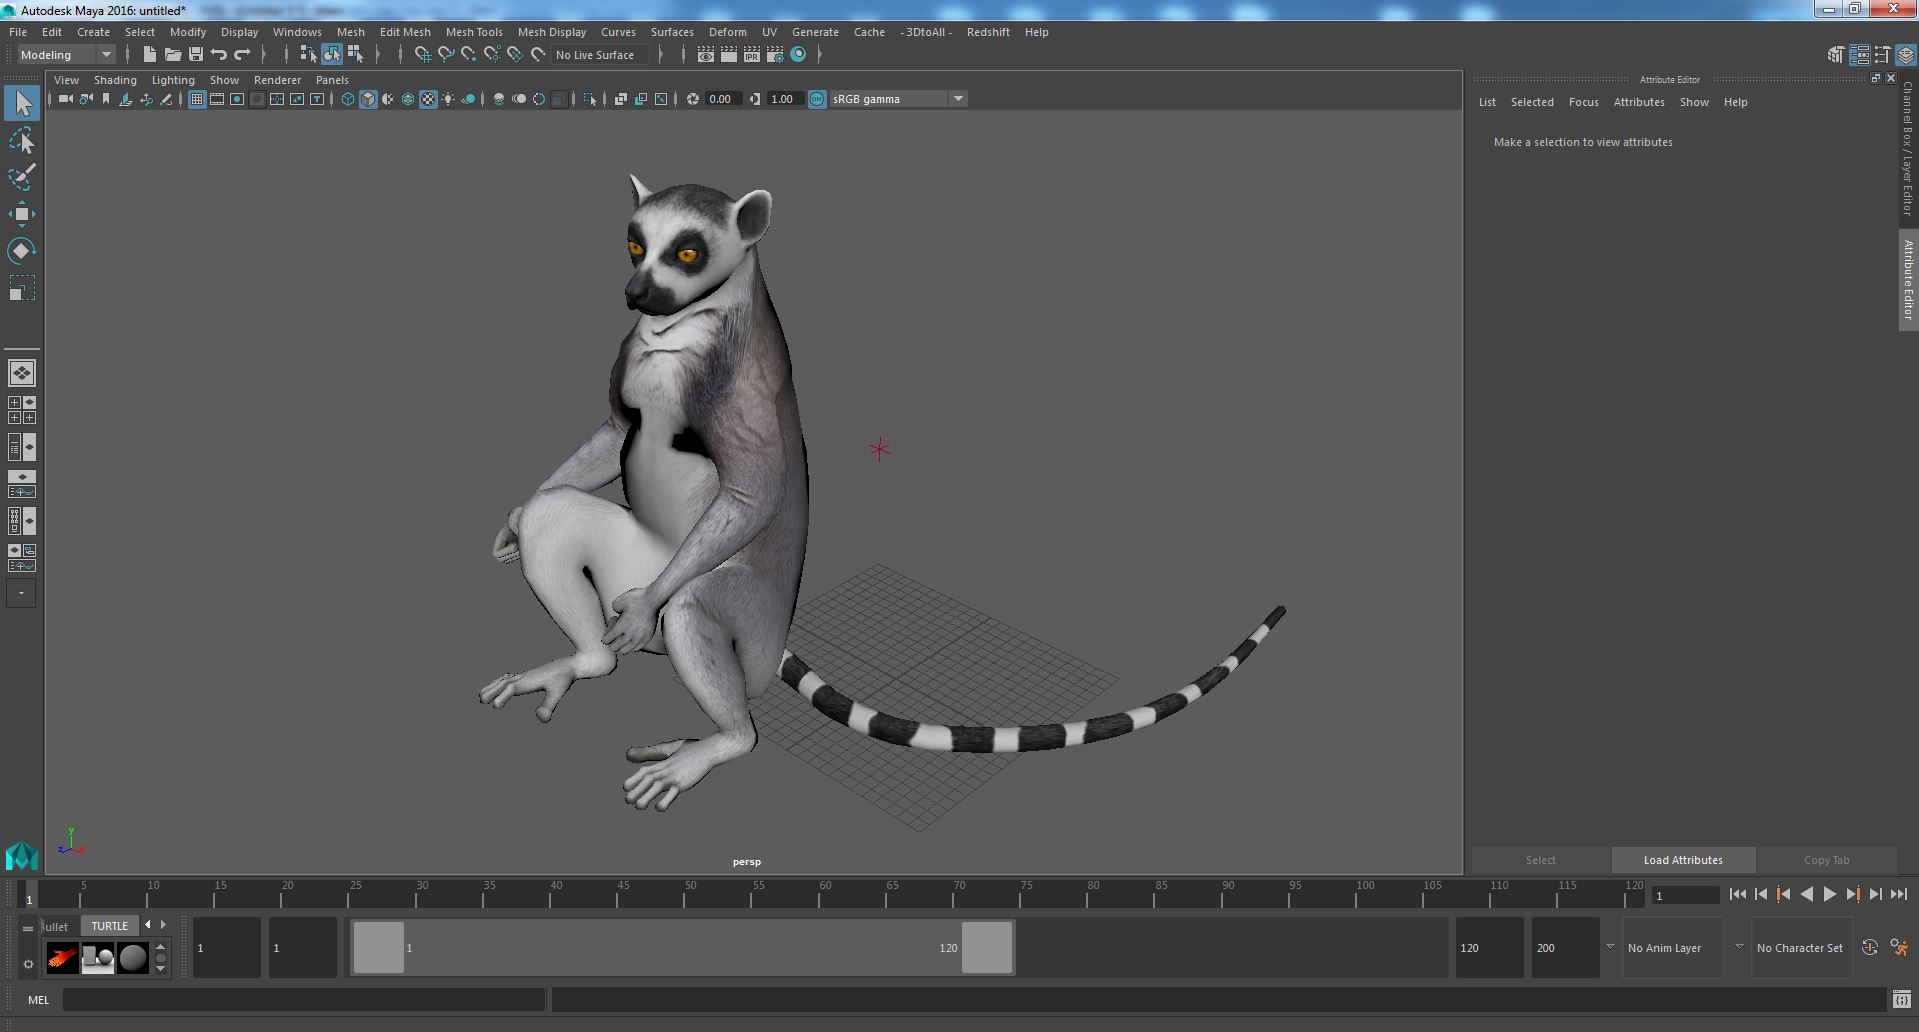Undo the last action
Screen dimensions: 1919x1032
(x=218, y=55)
